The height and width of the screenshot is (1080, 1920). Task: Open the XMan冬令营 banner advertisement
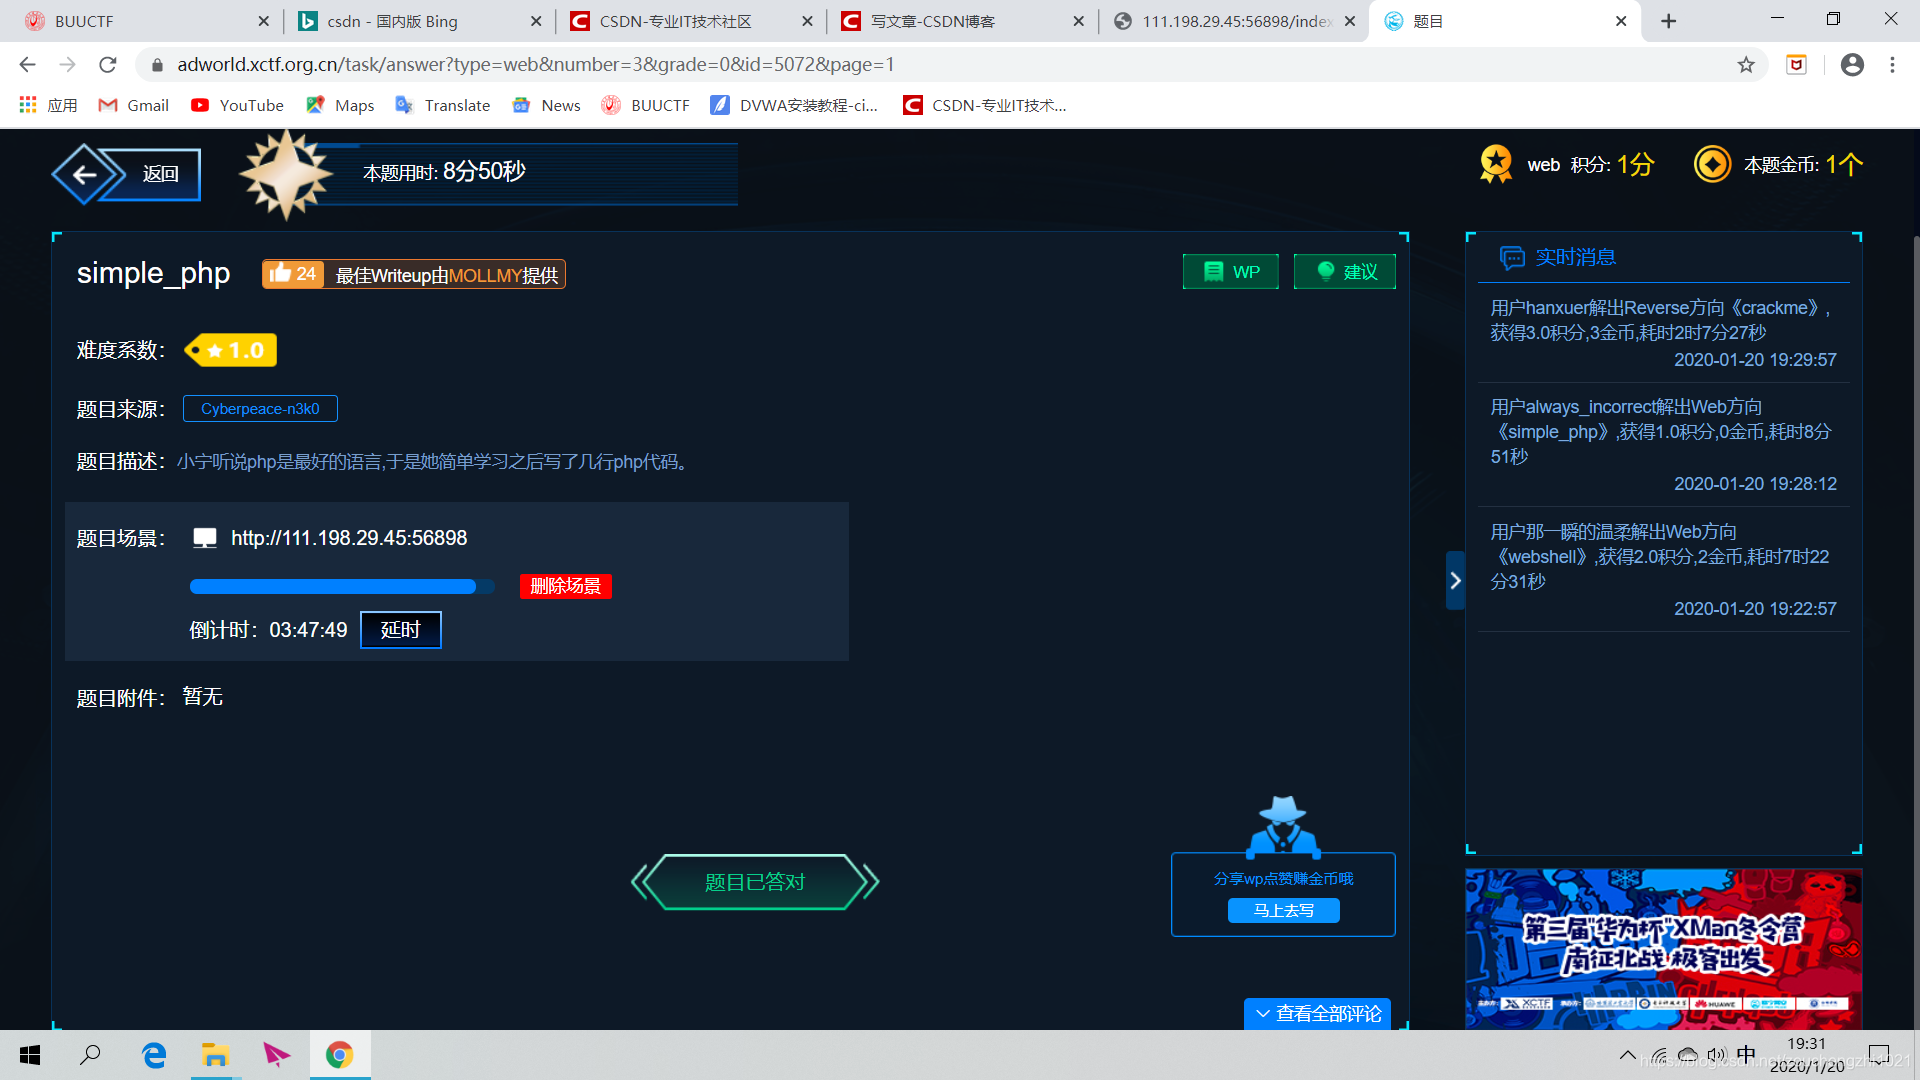[x=1663, y=948]
